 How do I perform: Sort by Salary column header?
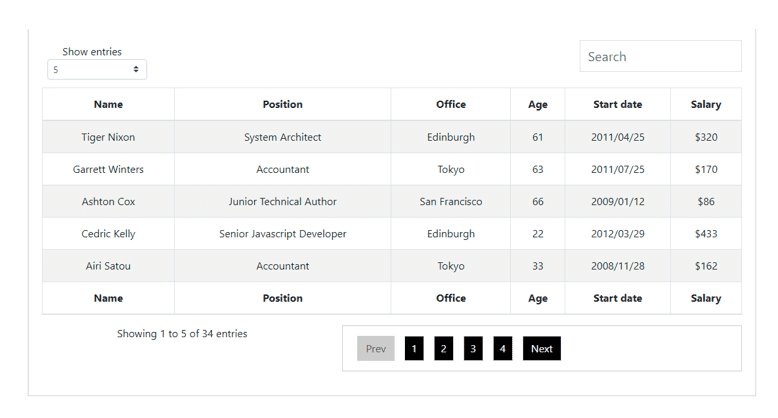click(705, 104)
